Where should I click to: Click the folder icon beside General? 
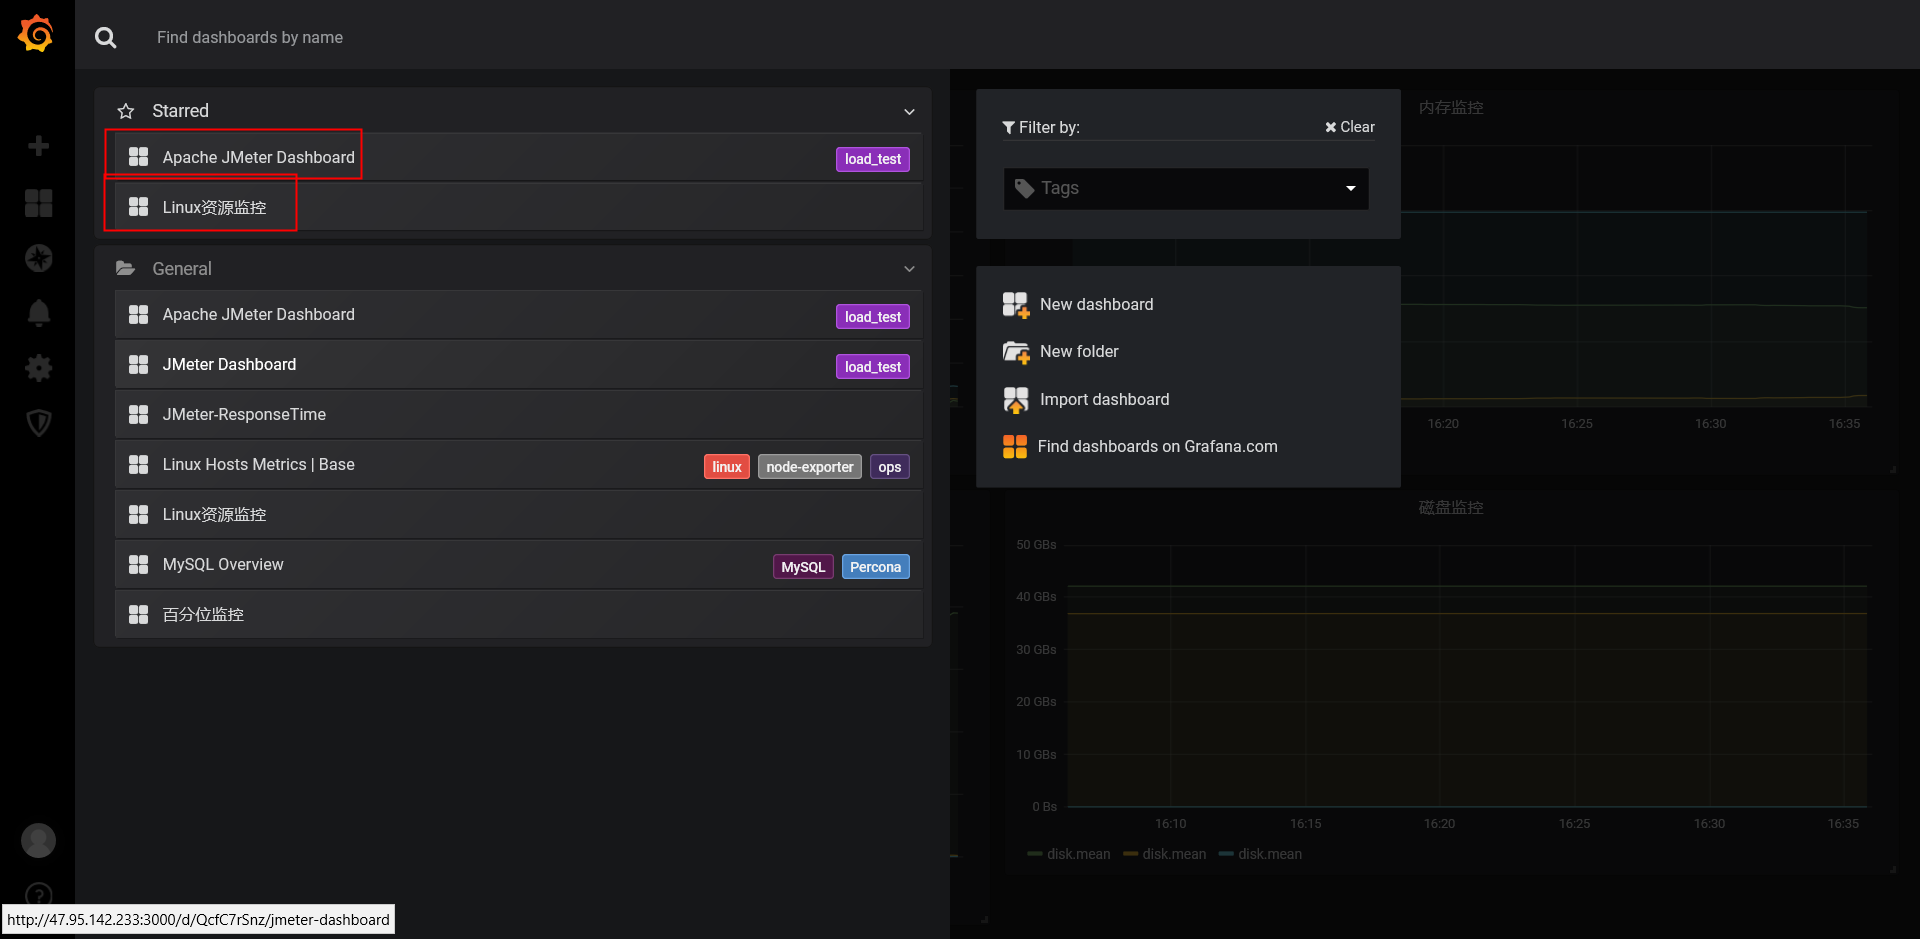click(125, 268)
